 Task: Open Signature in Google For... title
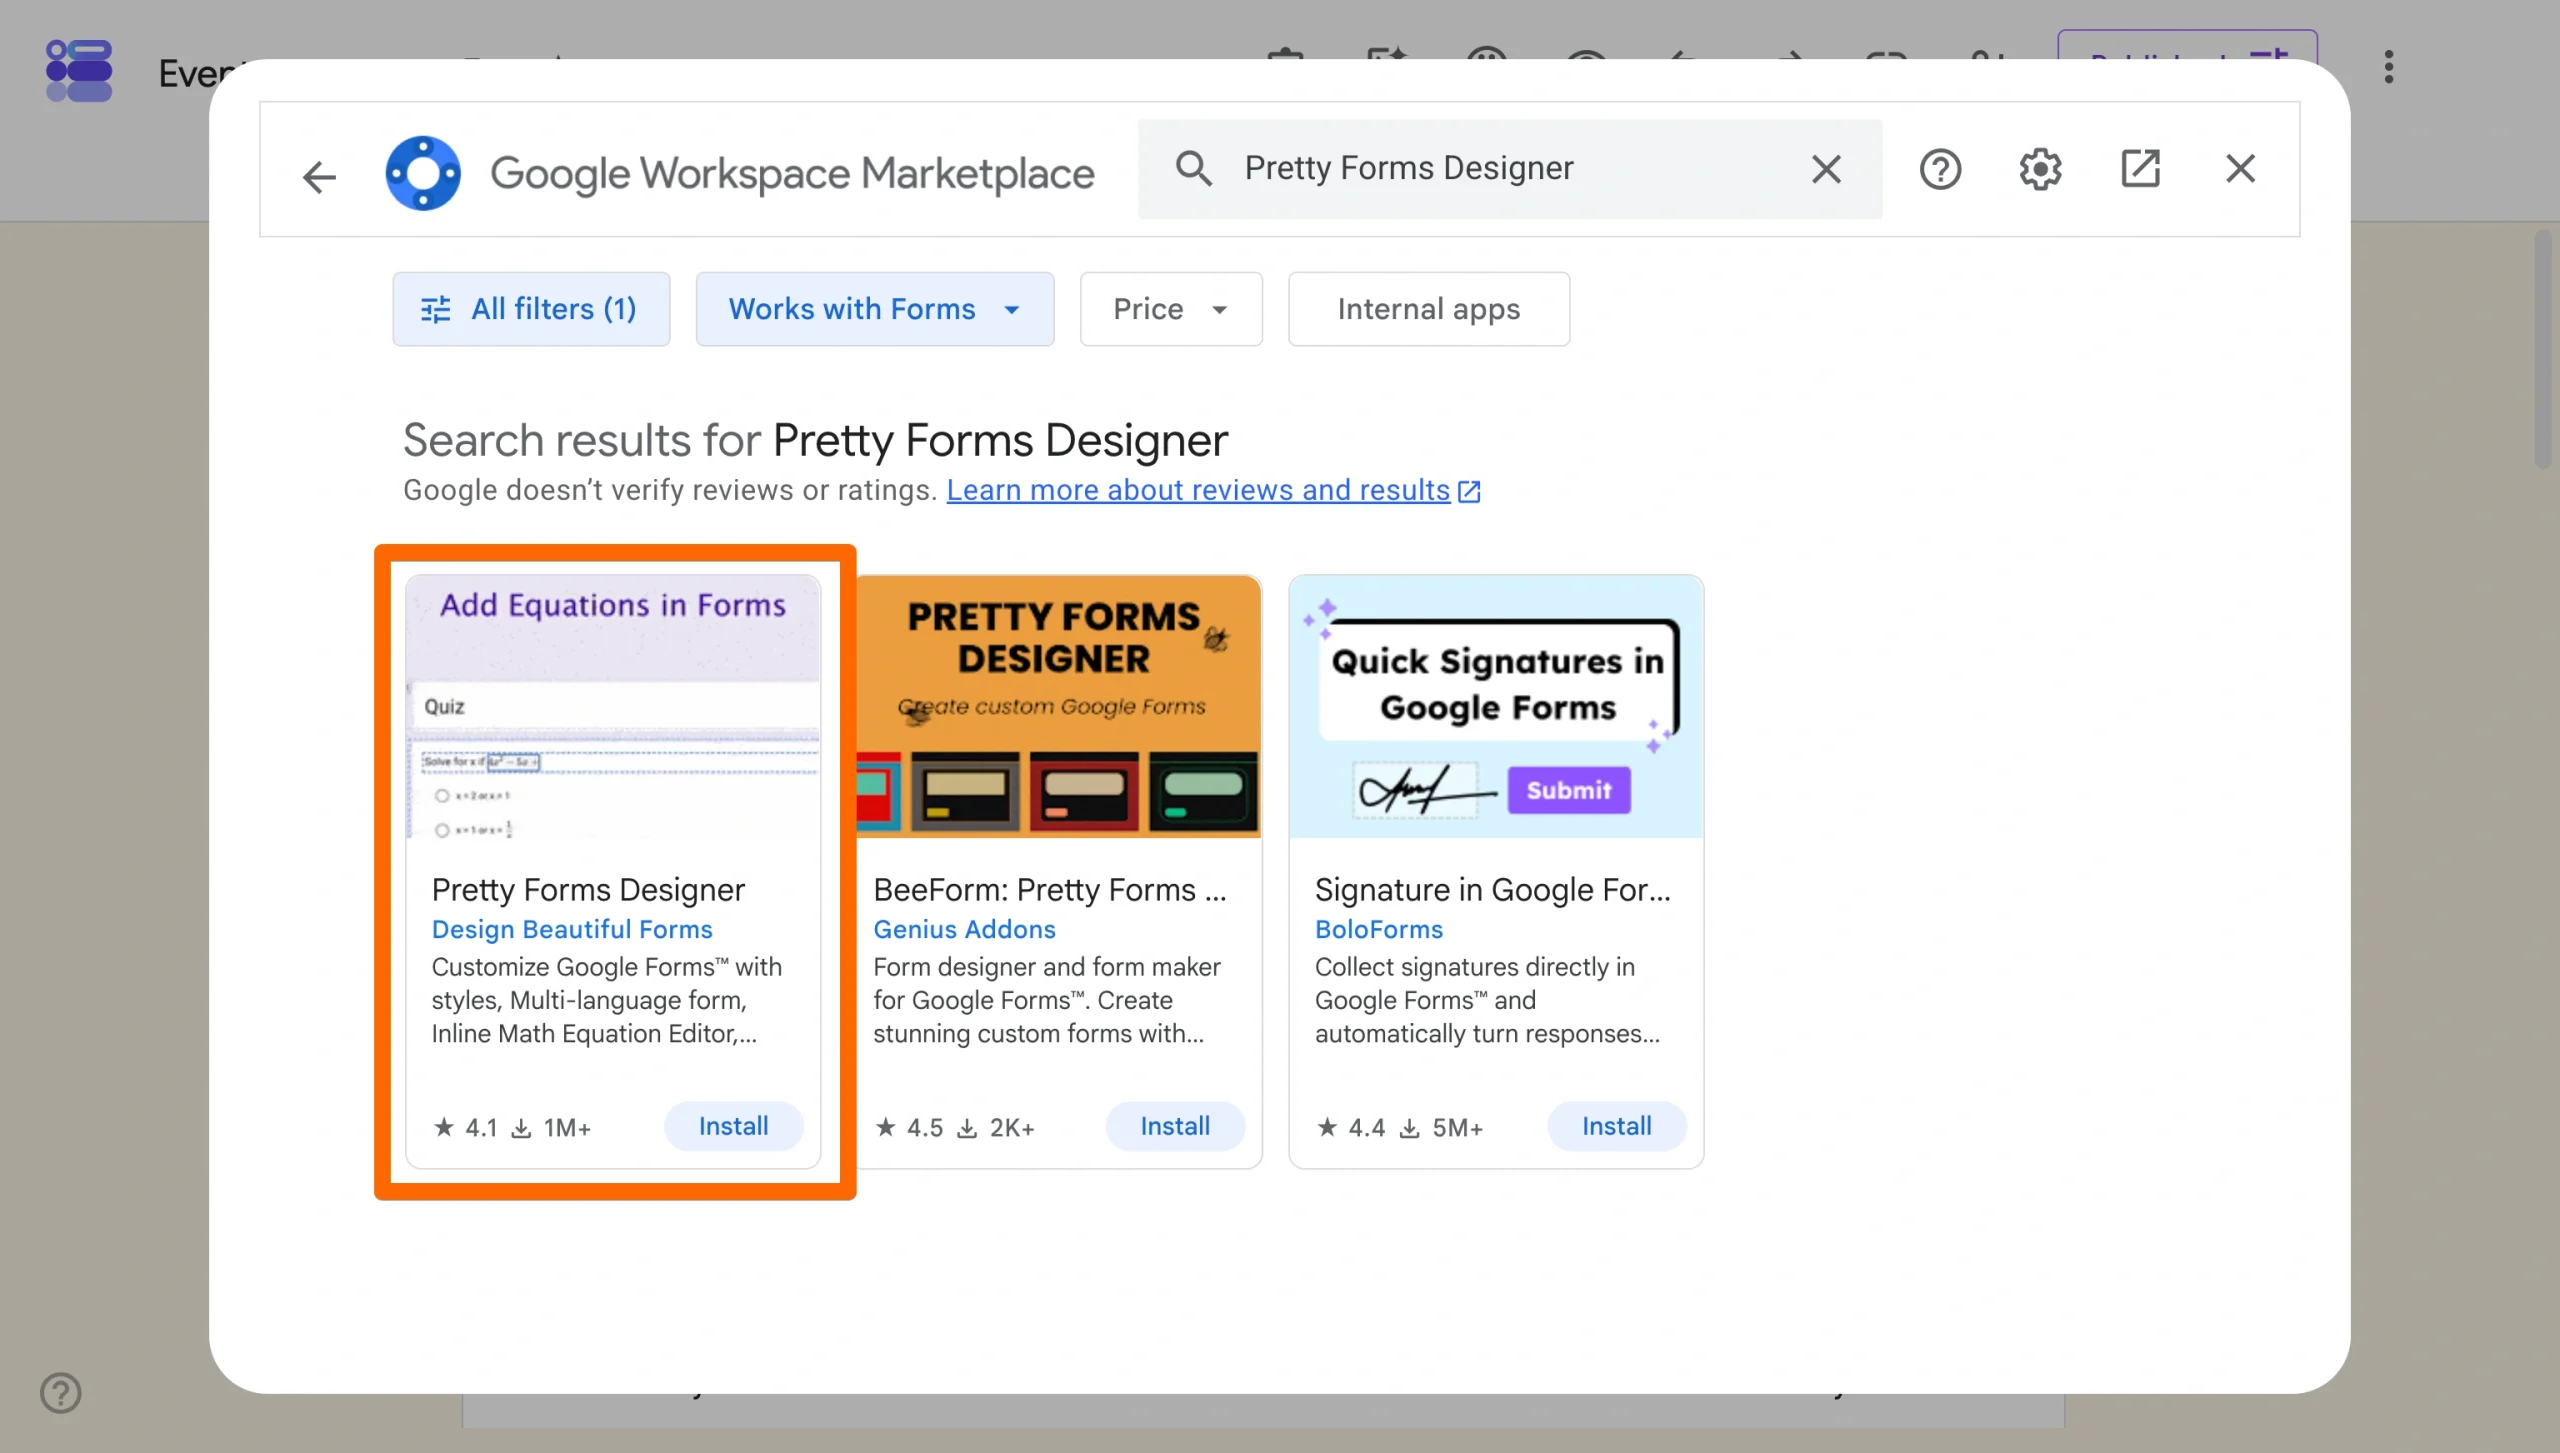(1492, 889)
